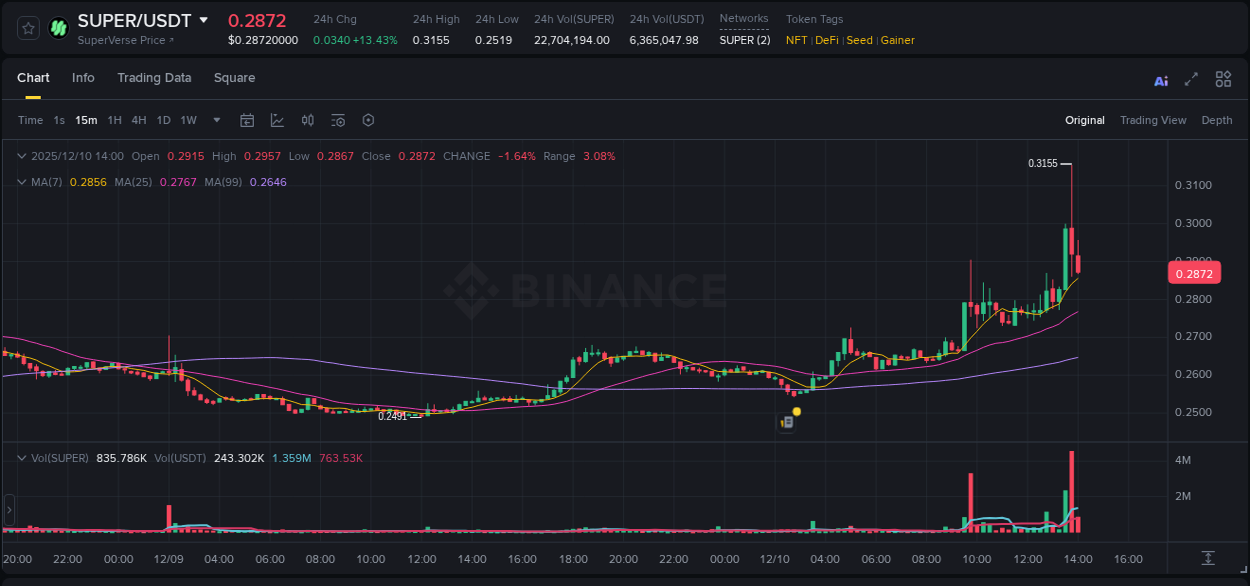The image size is (1250, 586).
Task: Select the 15m timeframe
Action: tap(86, 119)
